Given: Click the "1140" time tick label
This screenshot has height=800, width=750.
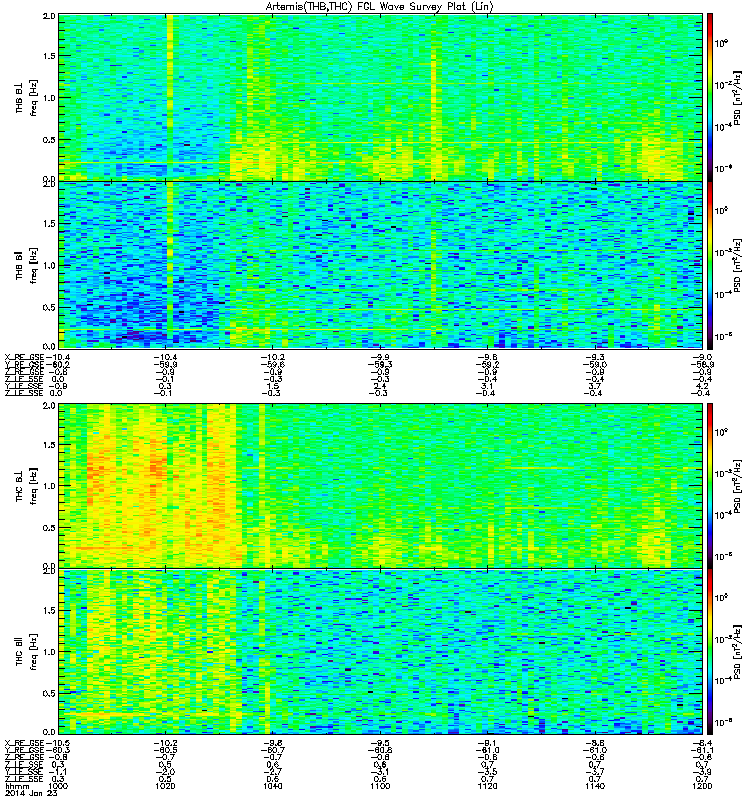Looking at the screenshot, I should pos(595,786).
